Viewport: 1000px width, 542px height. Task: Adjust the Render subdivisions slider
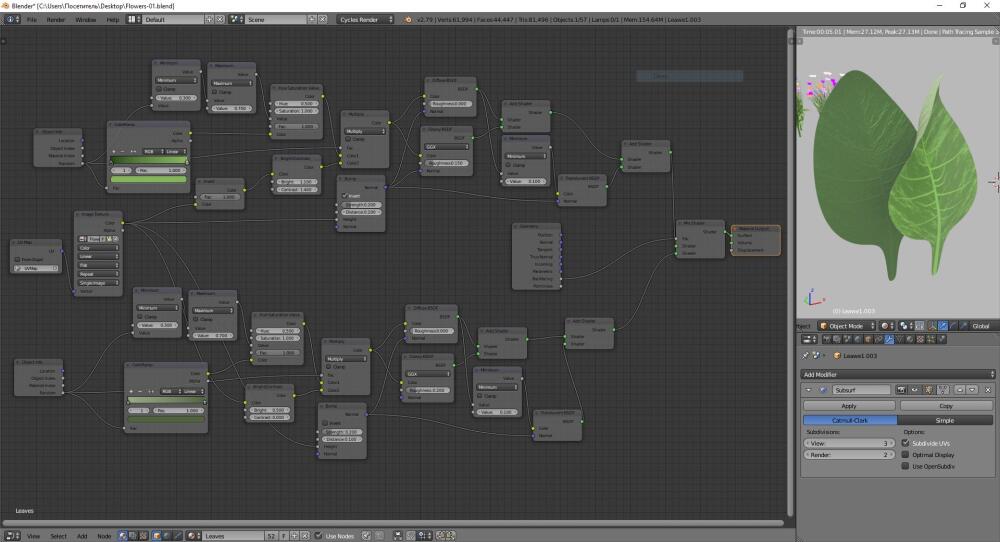click(849, 455)
